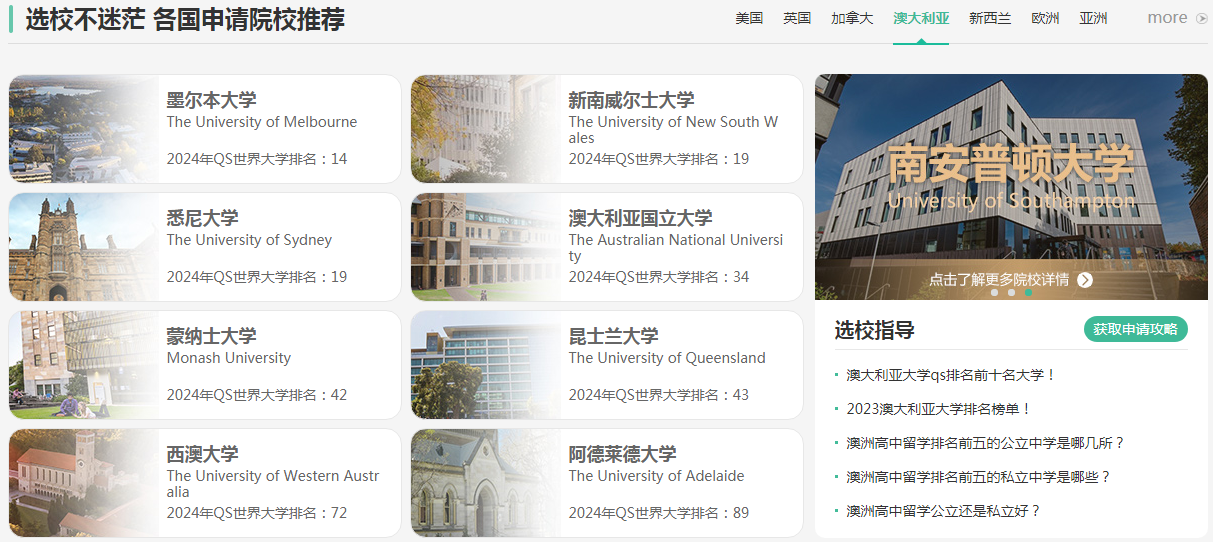Click the chevron icon after 点击了解更多院校详情
Screen dimensions: 1213x542
point(1085,280)
